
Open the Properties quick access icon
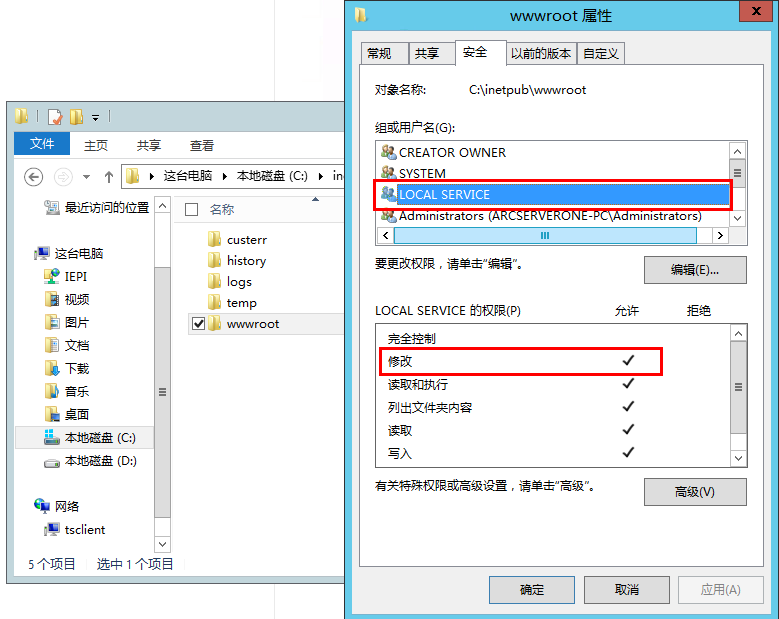(x=55, y=117)
